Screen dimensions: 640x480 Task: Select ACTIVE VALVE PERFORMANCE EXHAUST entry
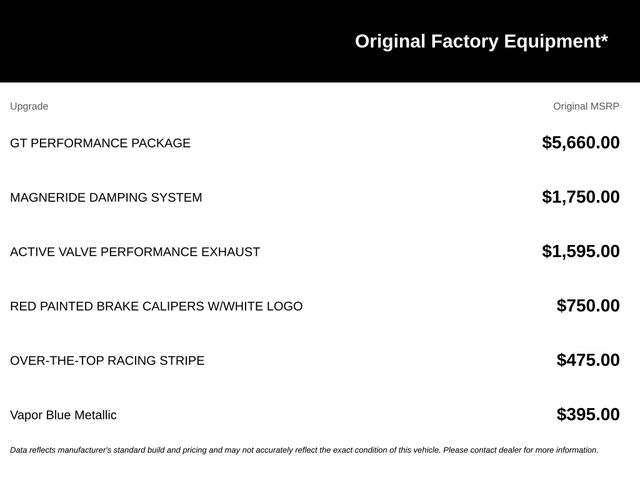point(135,252)
